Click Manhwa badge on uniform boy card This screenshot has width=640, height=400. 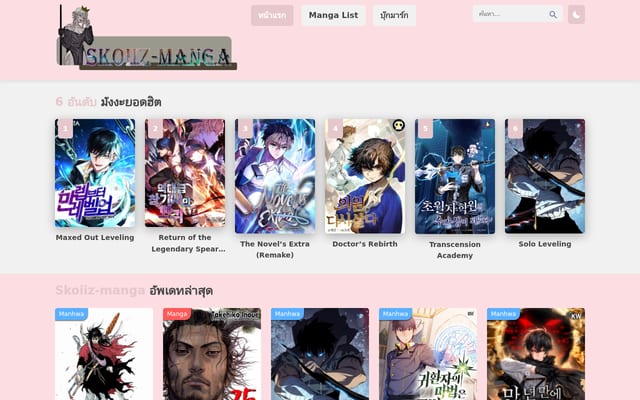tap(396, 314)
